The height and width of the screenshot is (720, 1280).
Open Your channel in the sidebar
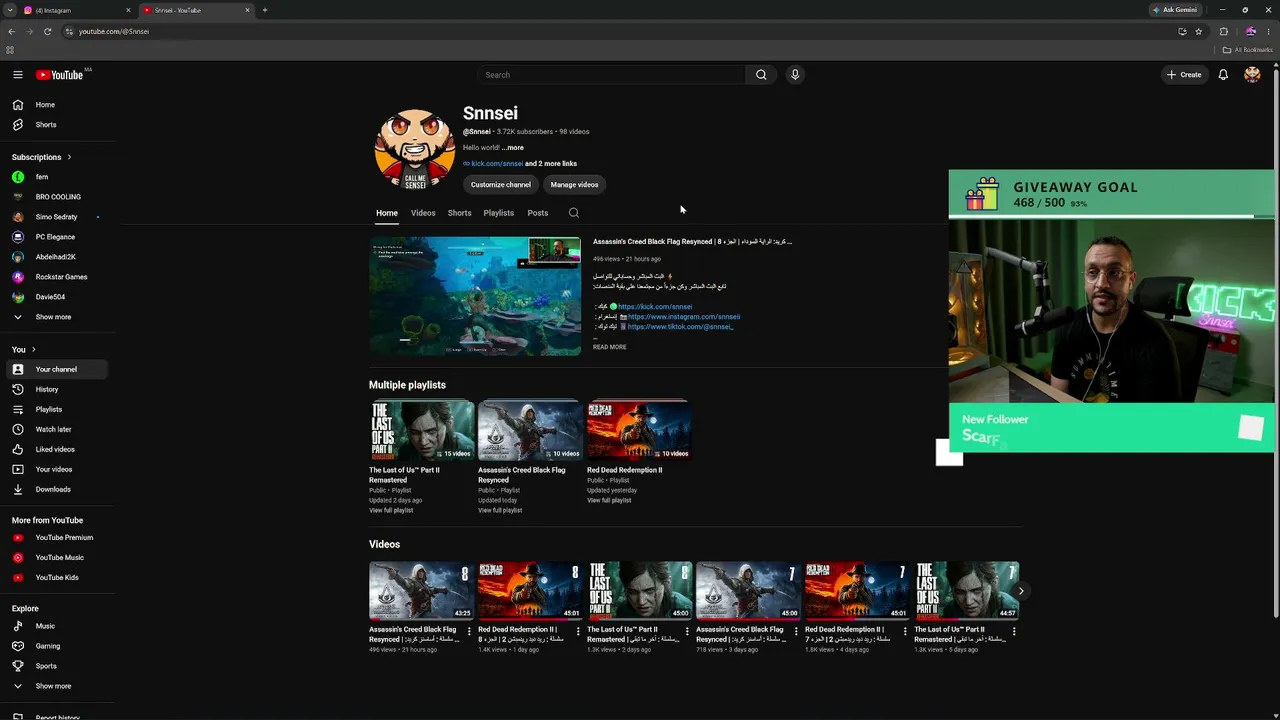56,369
